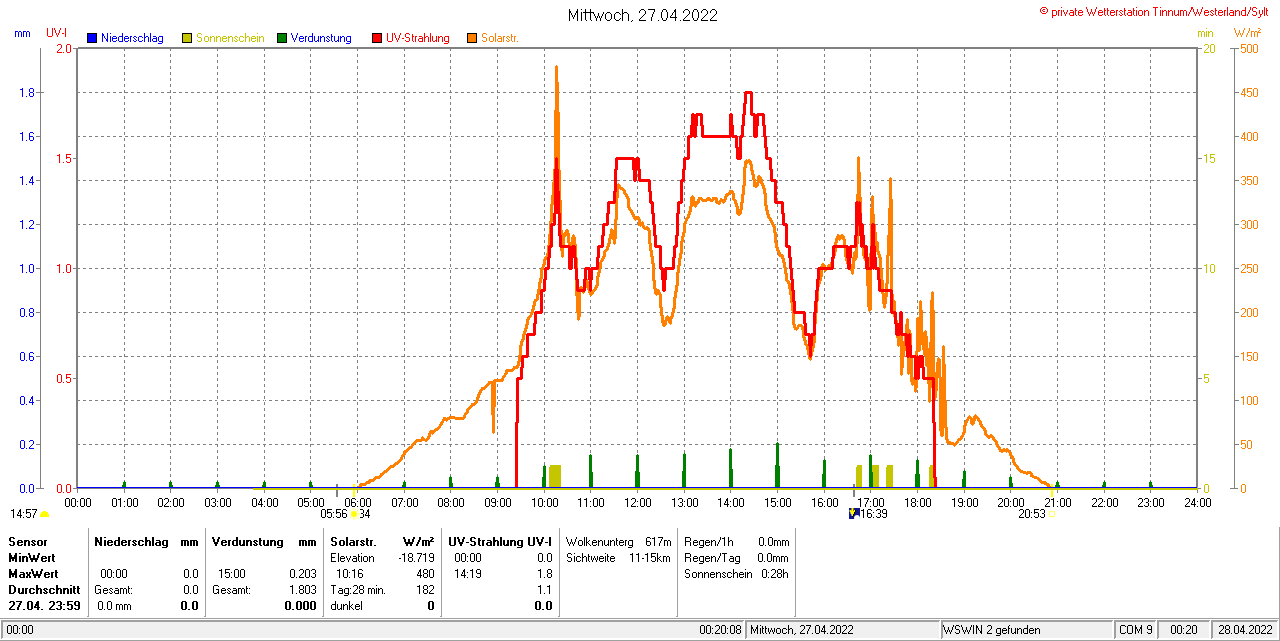Click the Durchschnitt row label

(x=44, y=590)
